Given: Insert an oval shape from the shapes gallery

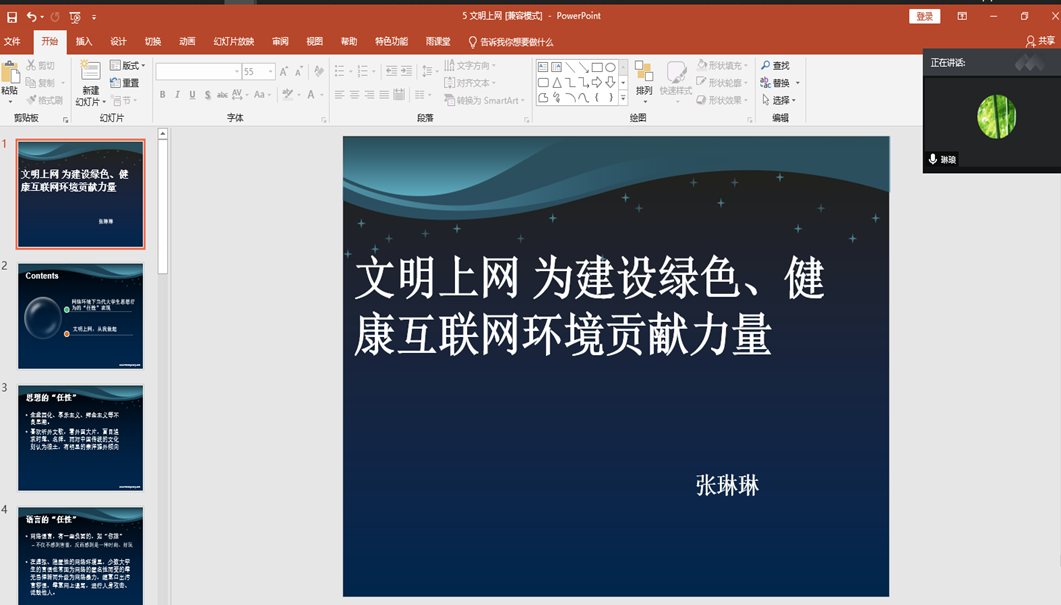Looking at the screenshot, I should 610,66.
